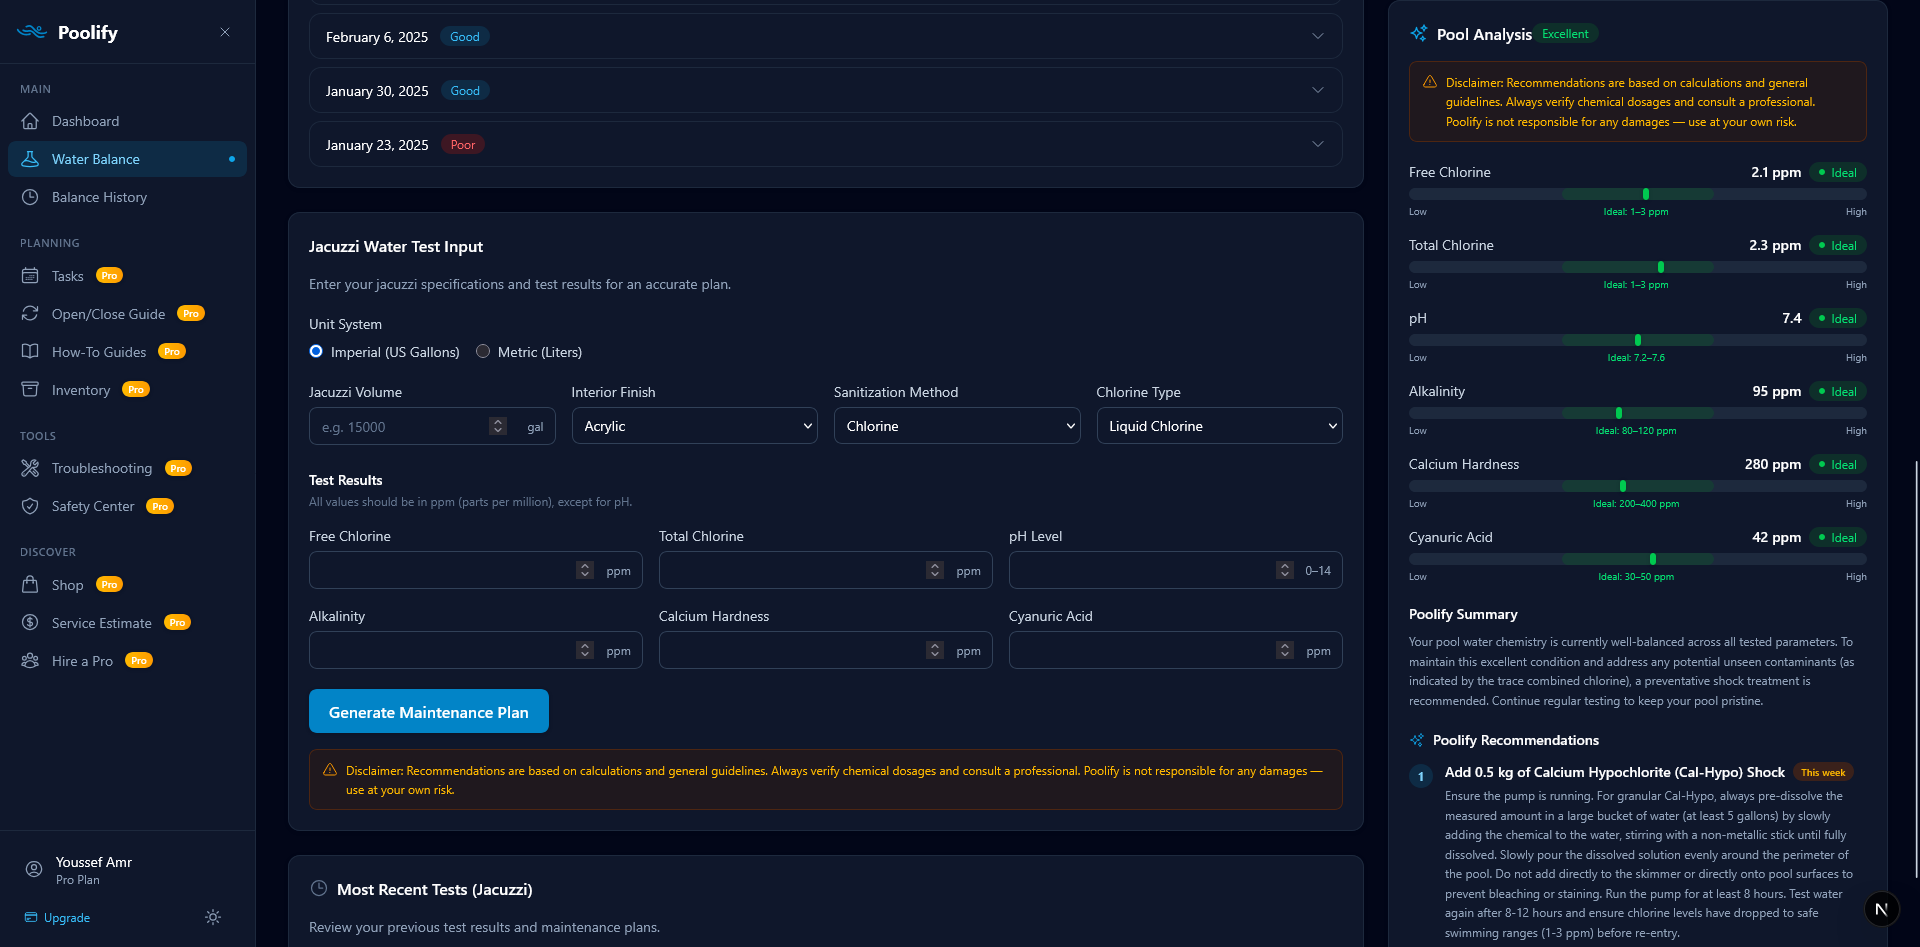The height and width of the screenshot is (947, 1920).
Task: Open Dashboard from the sidebar
Action: [127, 121]
